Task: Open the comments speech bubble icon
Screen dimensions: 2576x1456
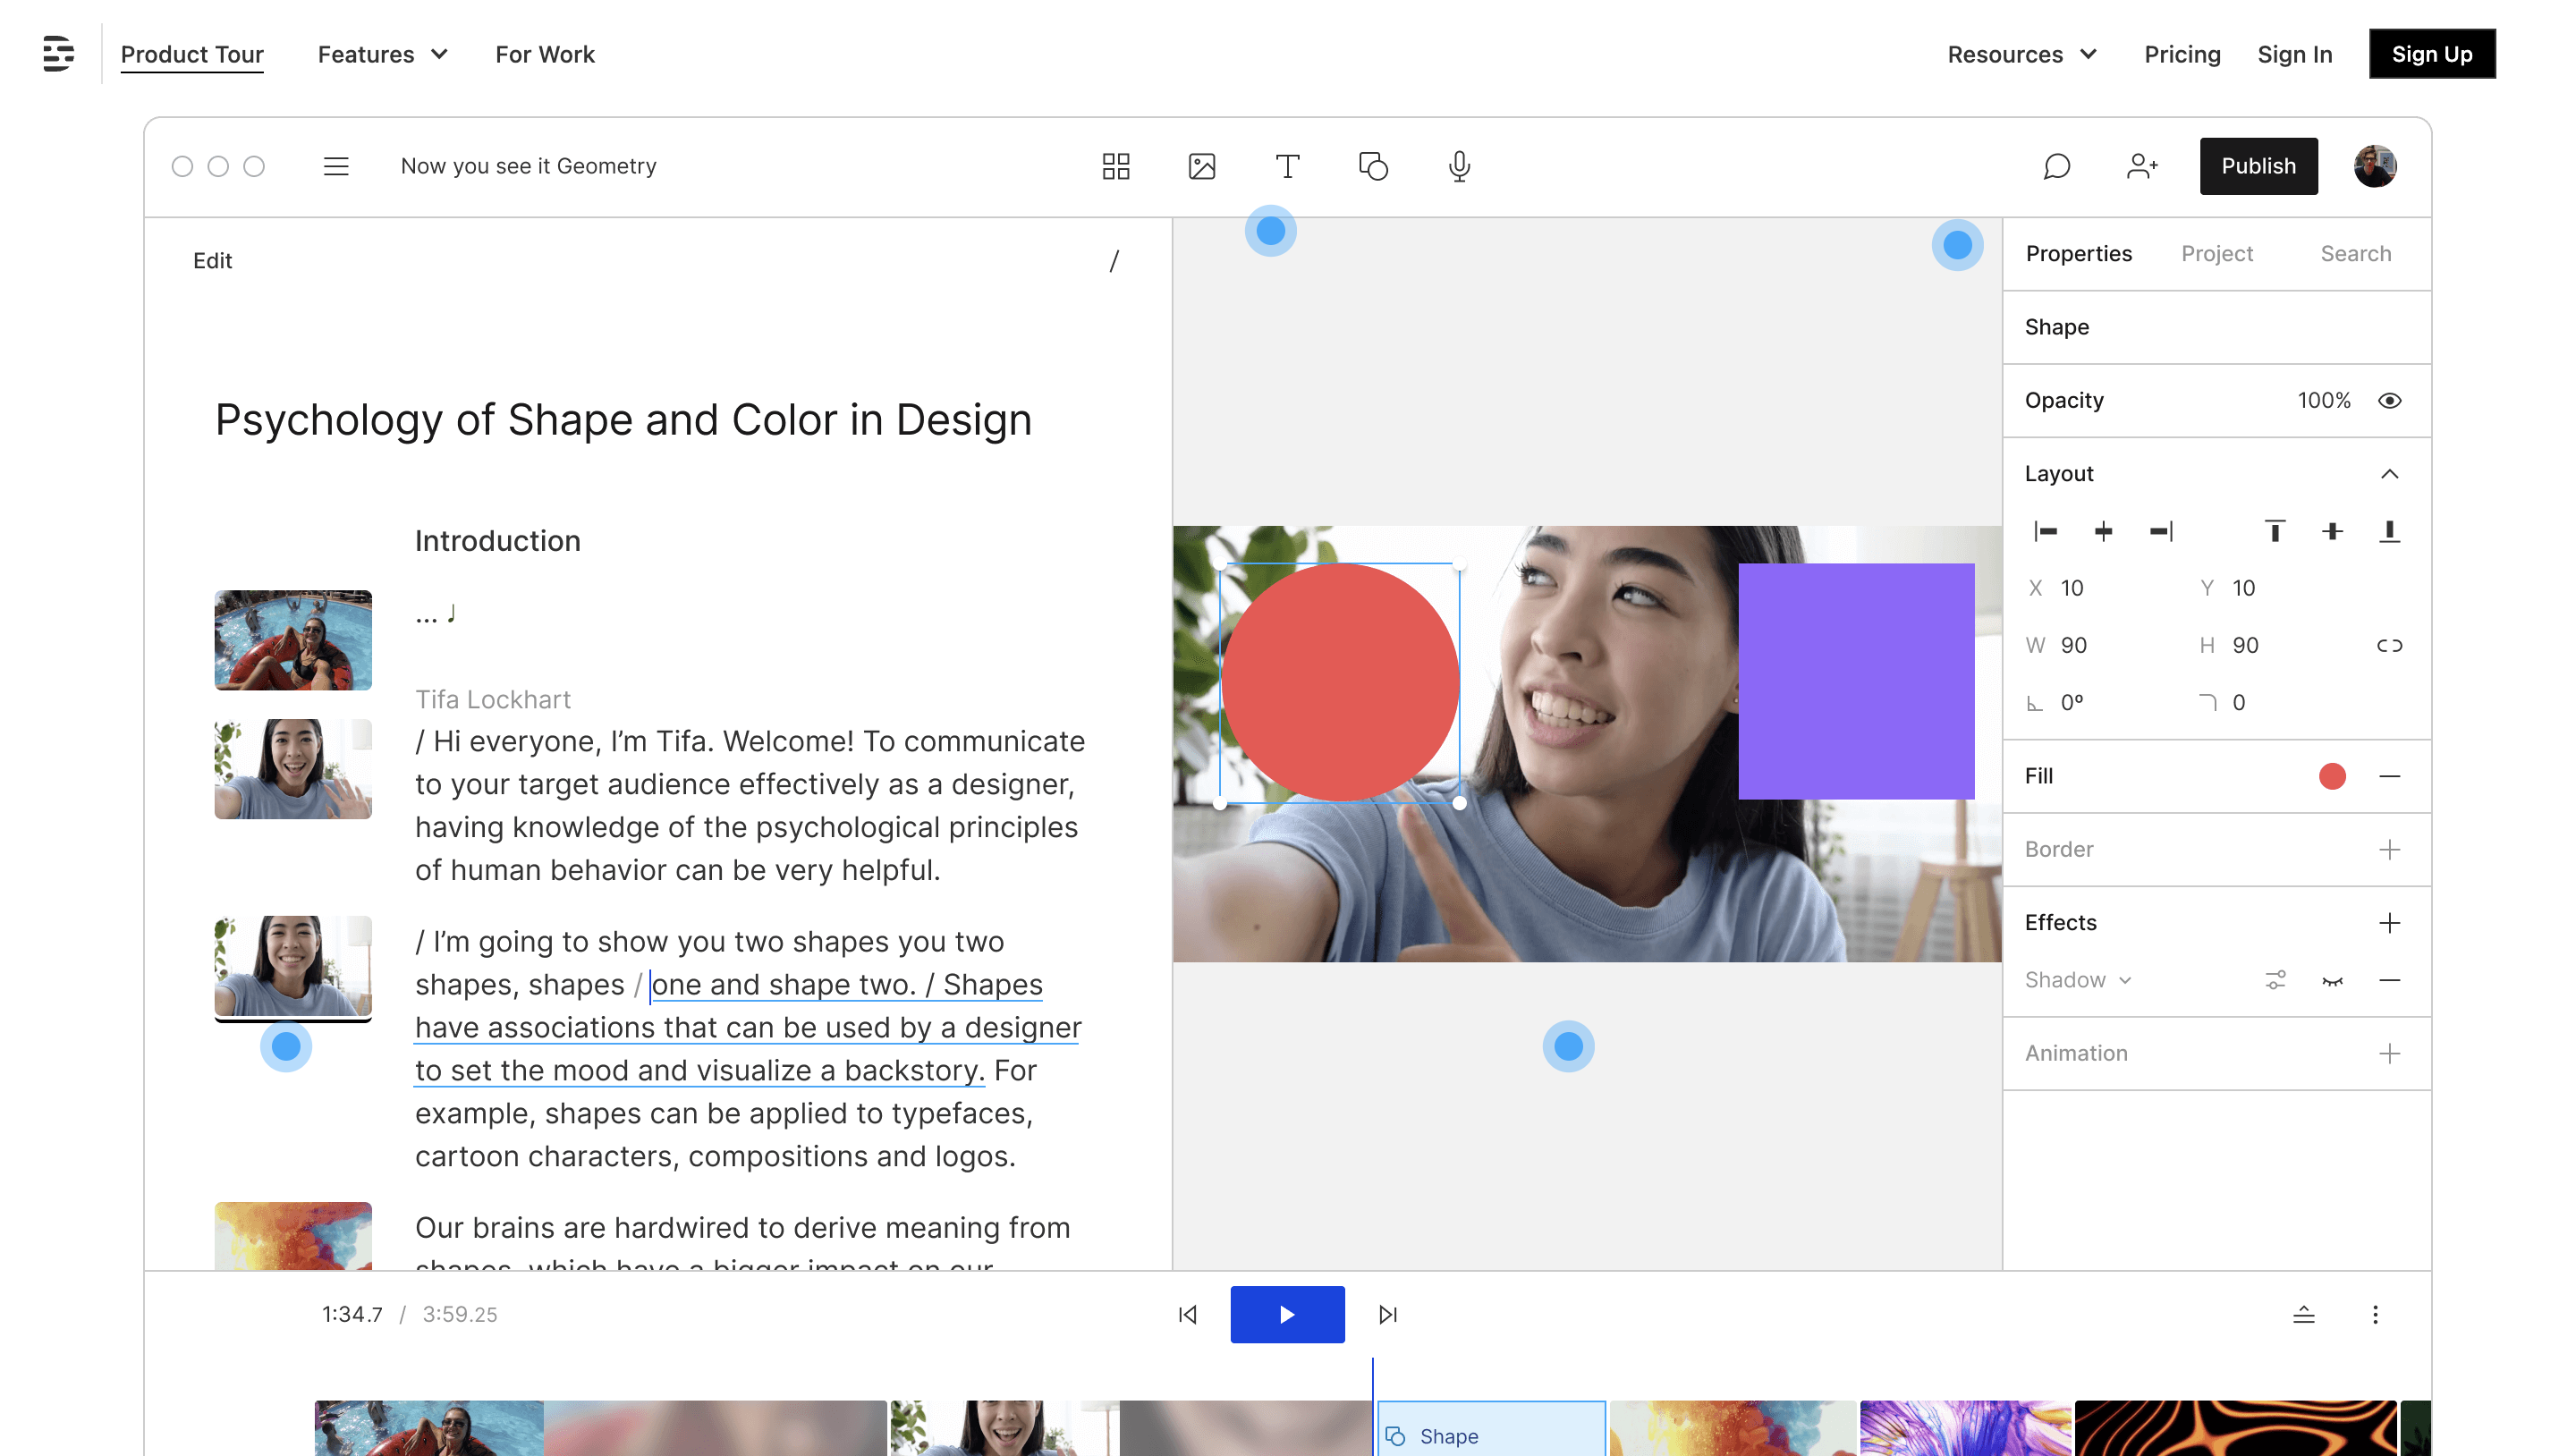Action: coord(2057,166)
